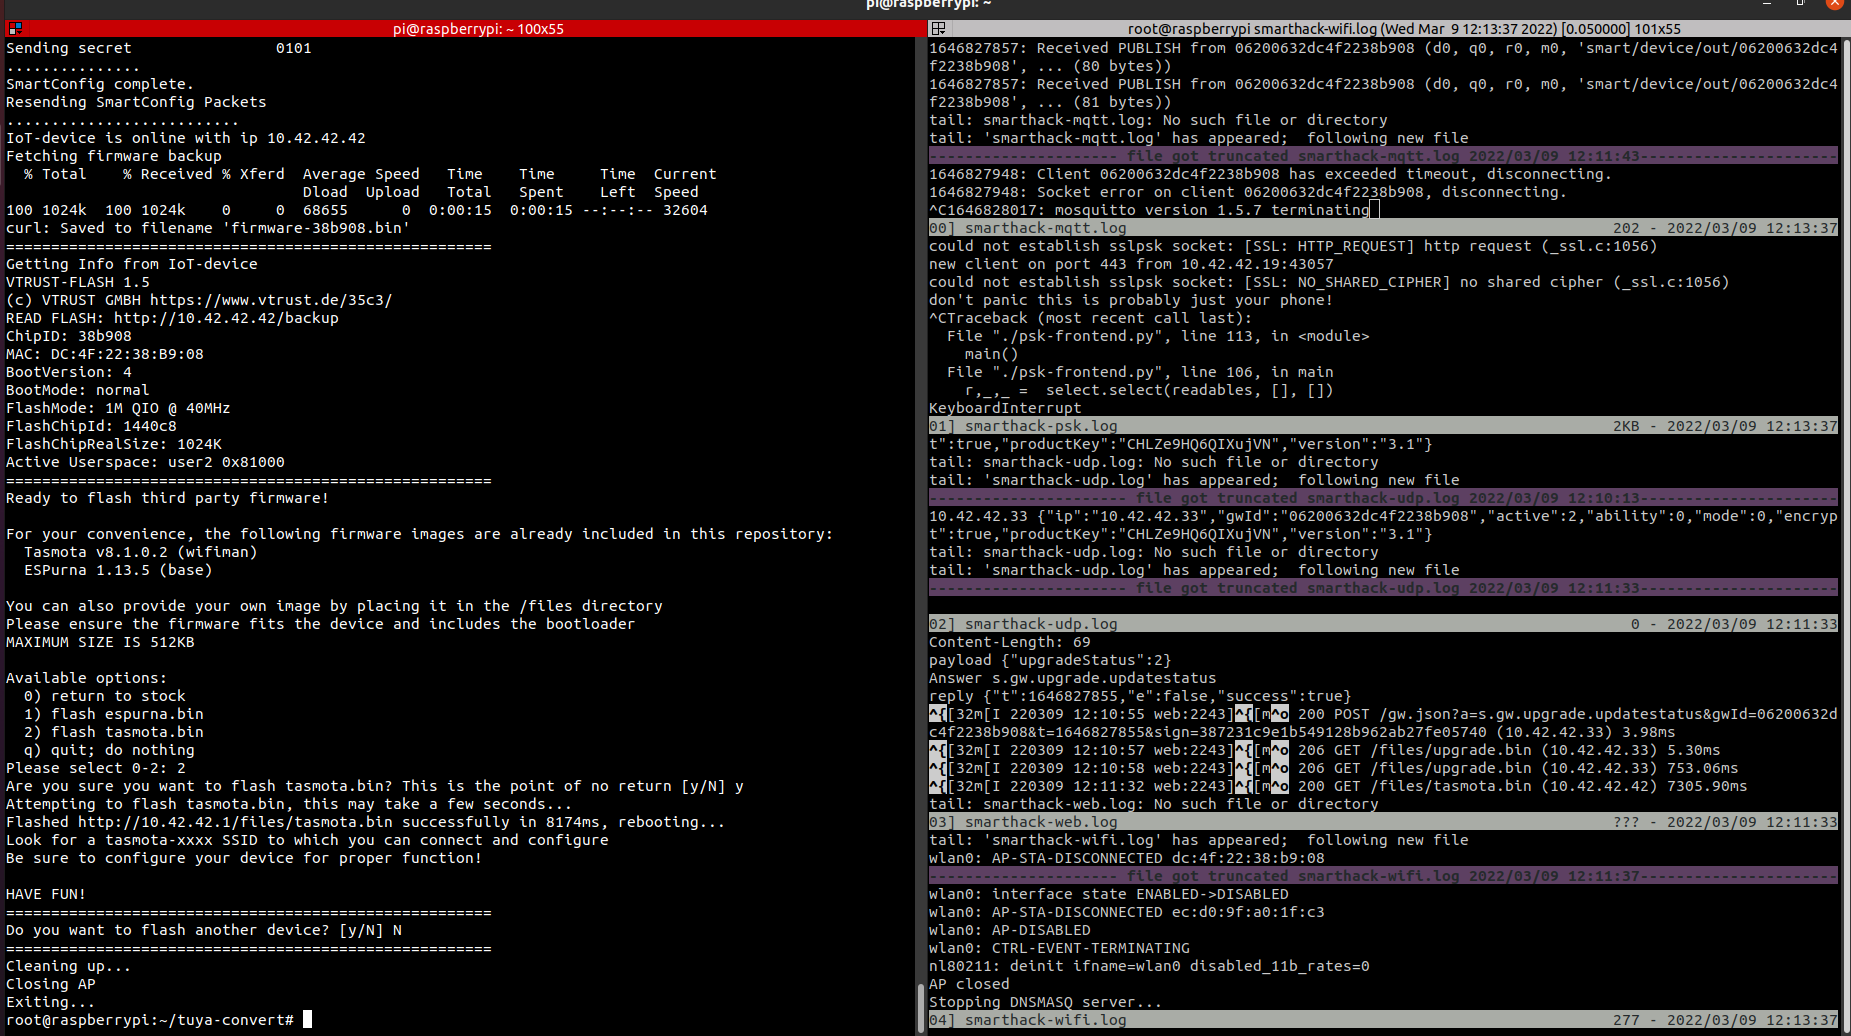Click the cursor at the tuya-convert prompt

[307, 1020]
